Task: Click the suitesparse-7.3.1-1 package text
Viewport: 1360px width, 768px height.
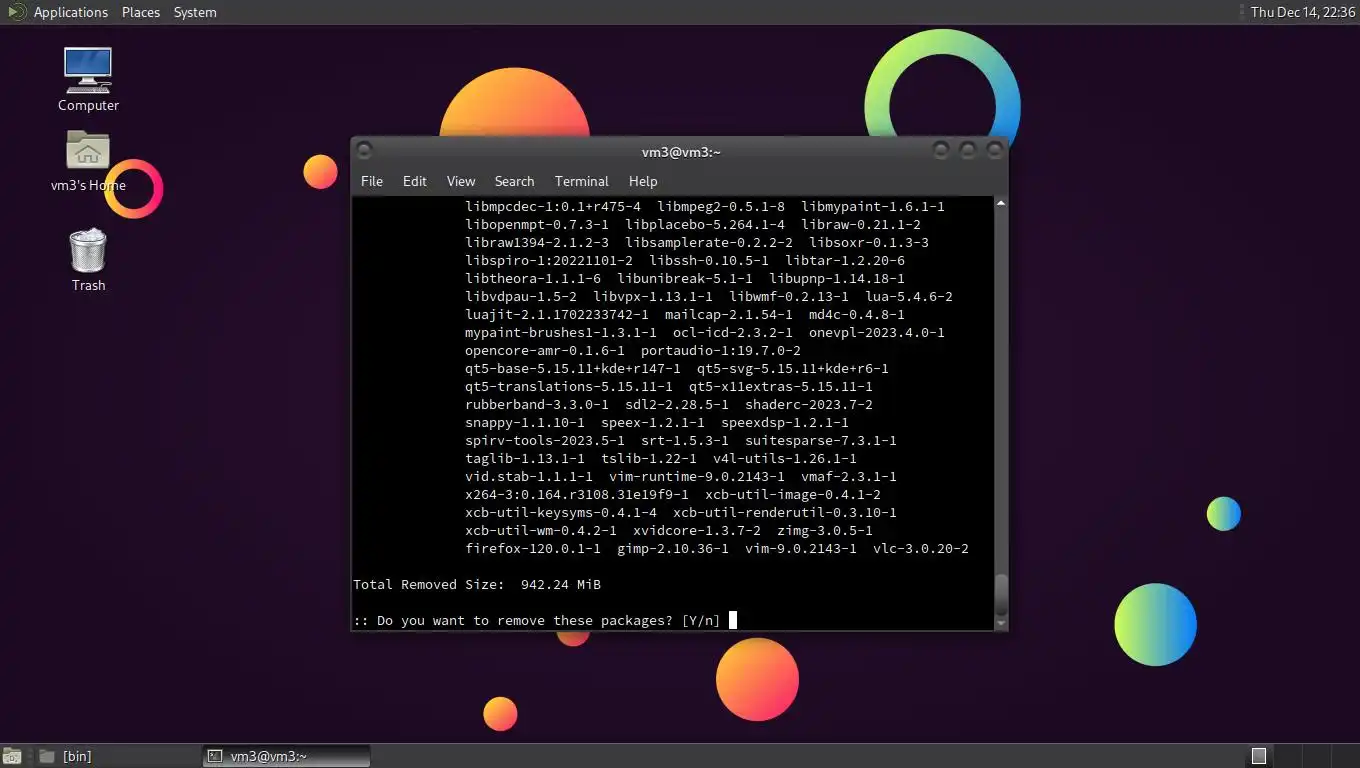Action: tap(821, 441)
